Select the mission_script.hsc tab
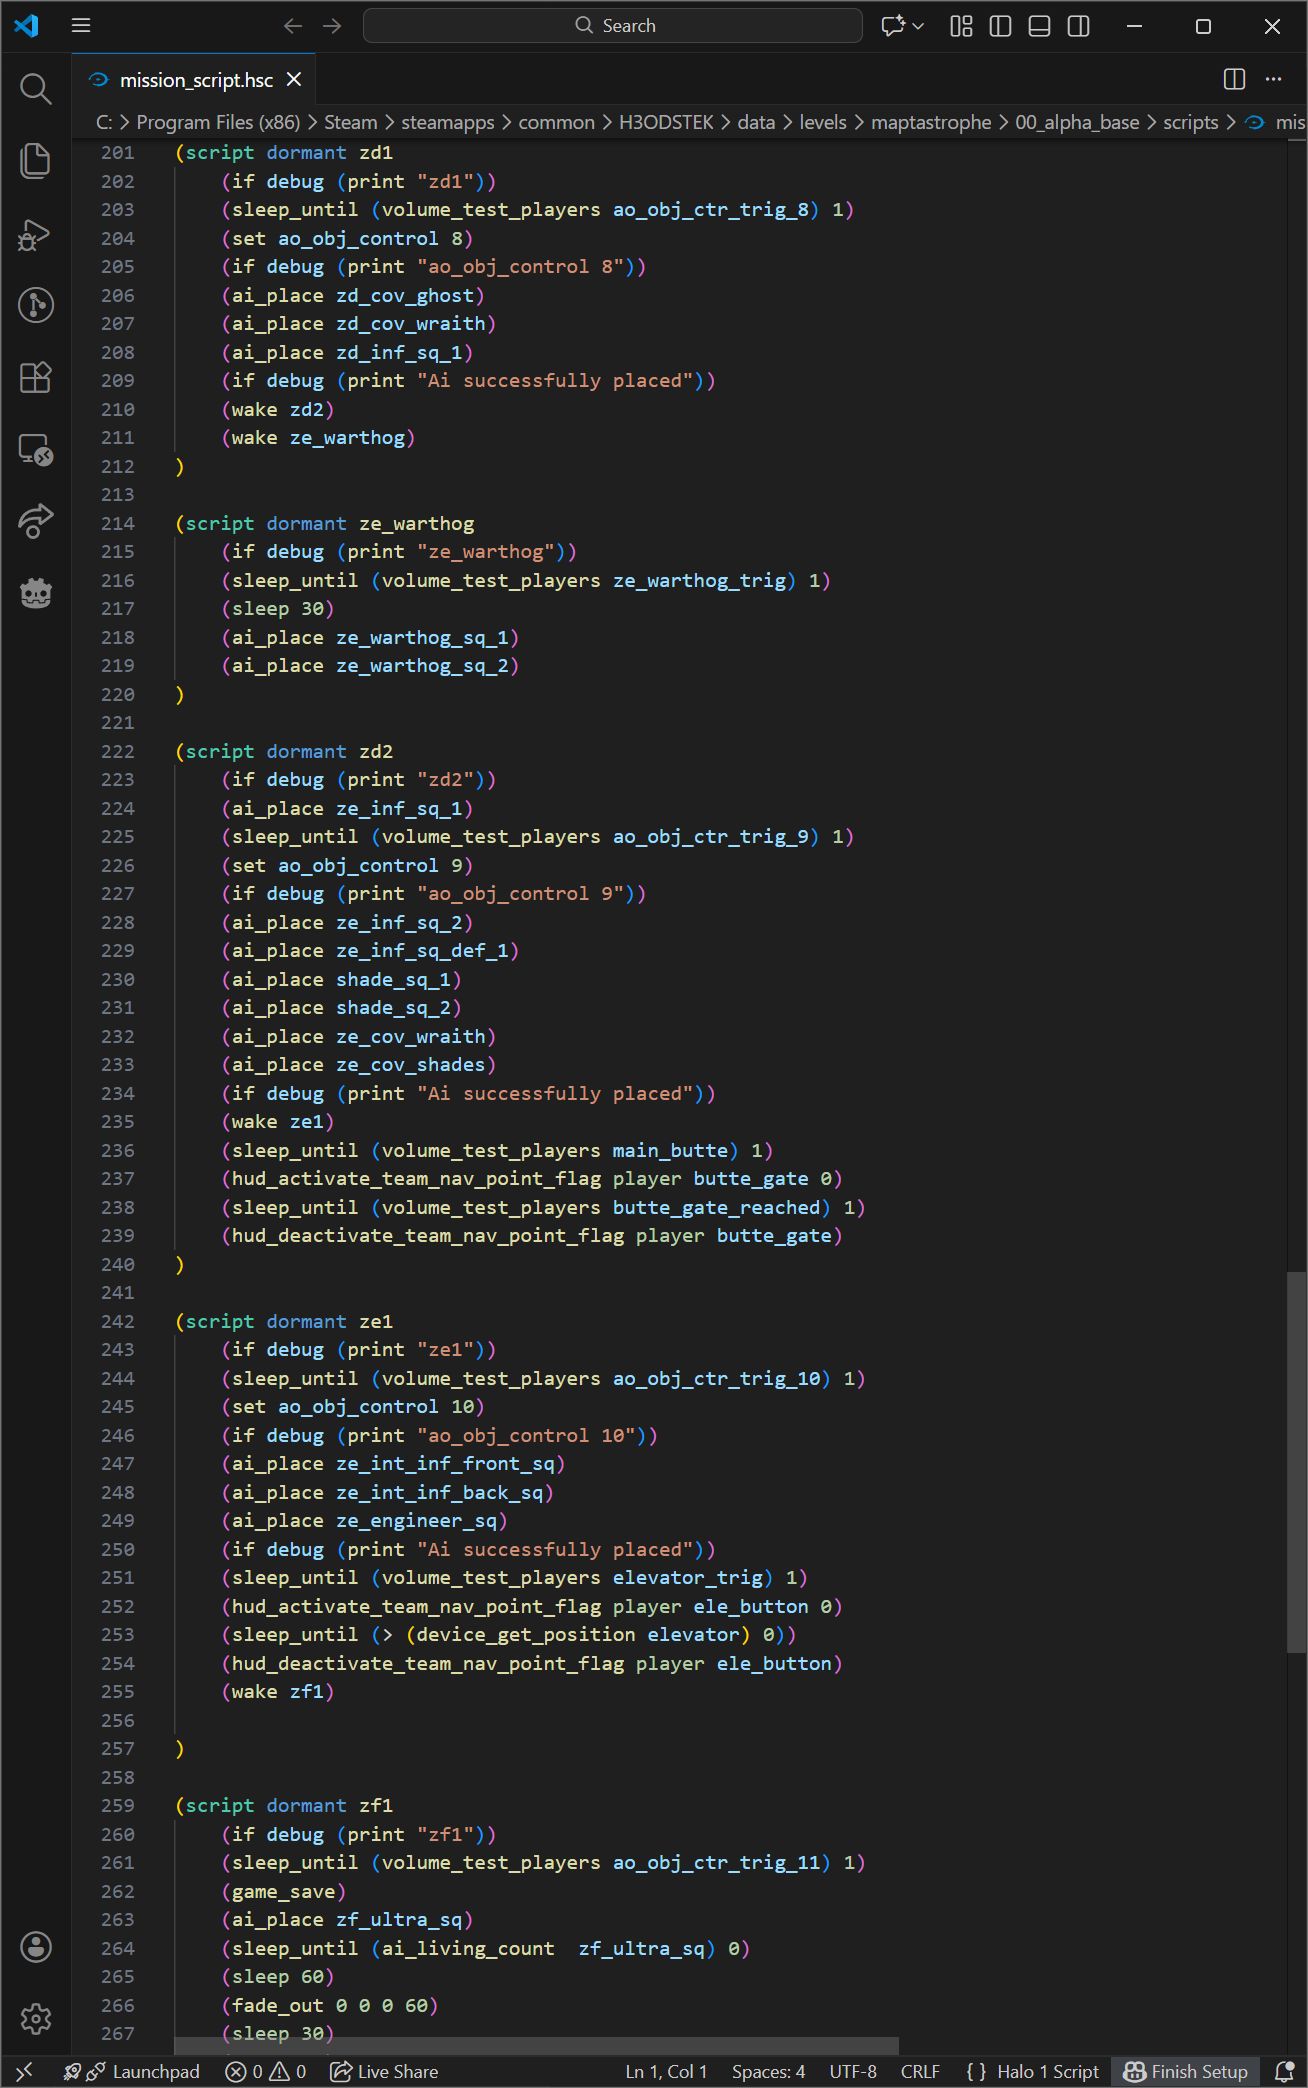 pos(195,80)
